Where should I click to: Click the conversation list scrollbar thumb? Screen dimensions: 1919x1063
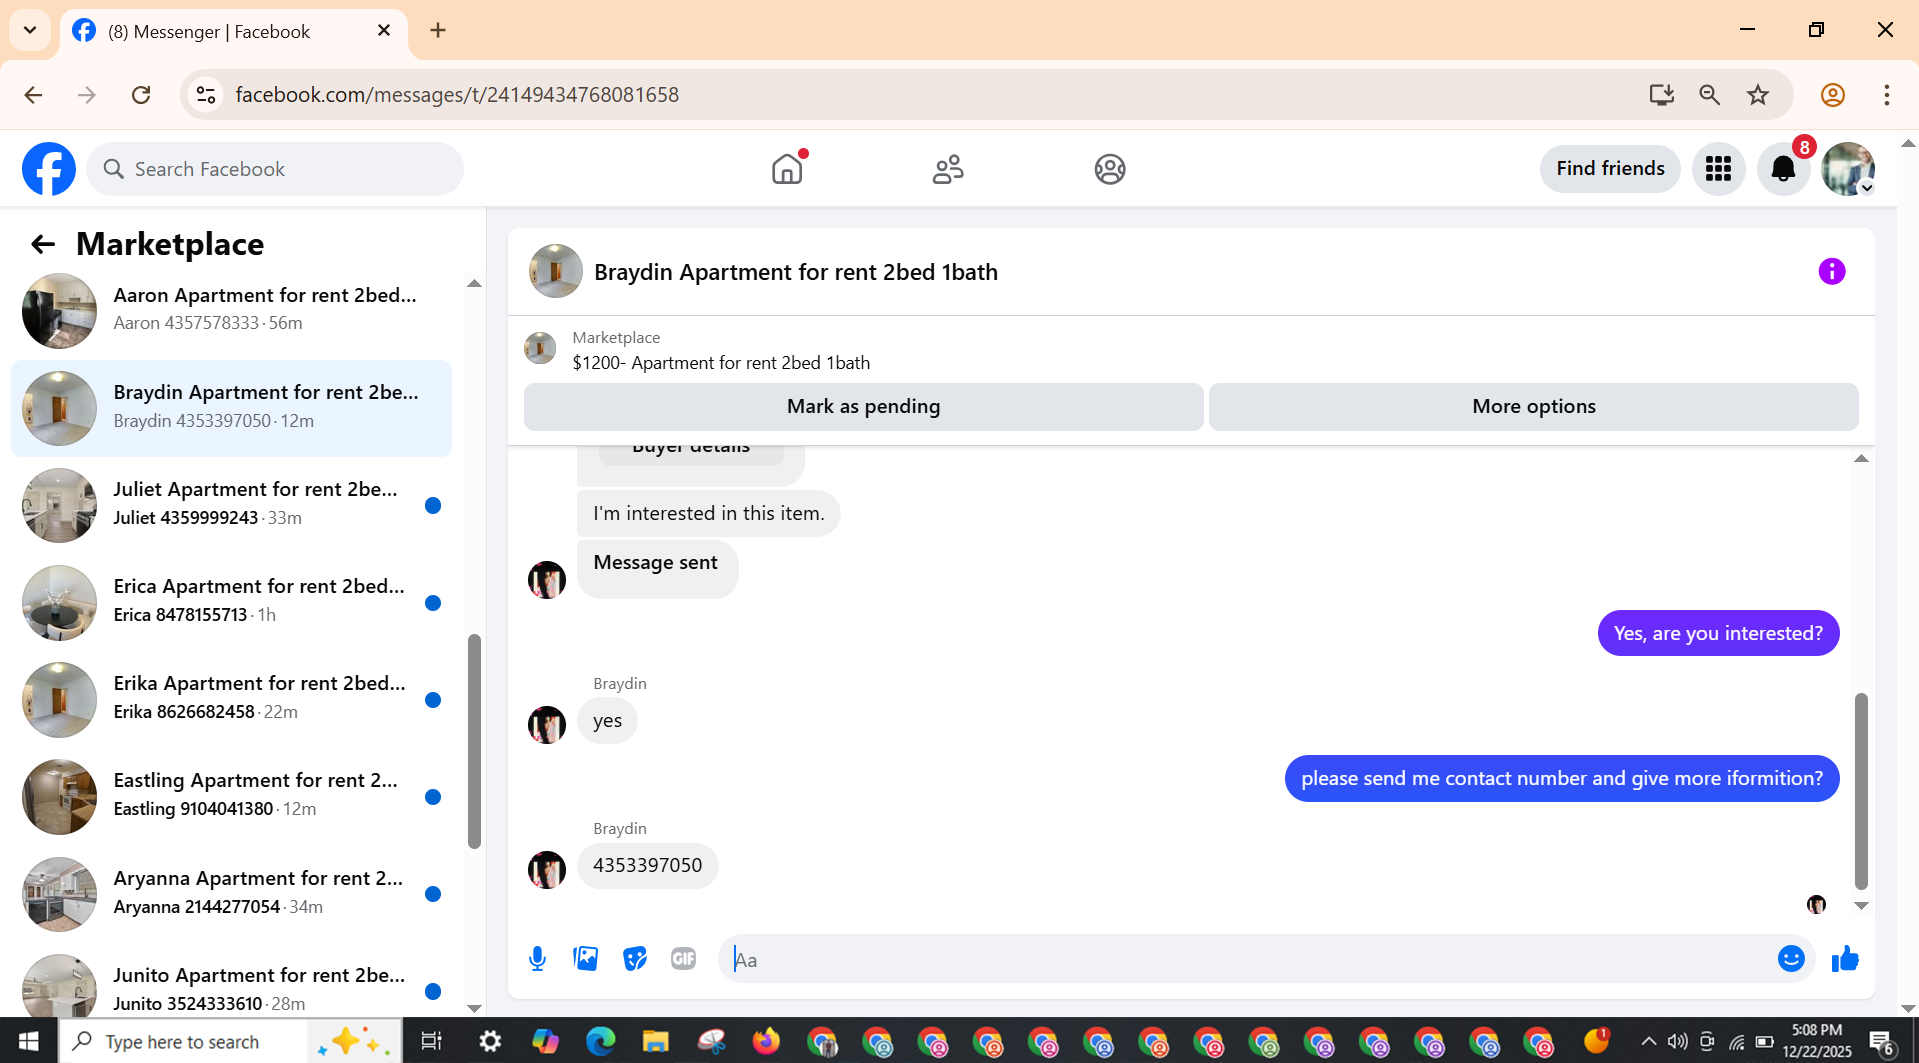click(x=474, y=741)
